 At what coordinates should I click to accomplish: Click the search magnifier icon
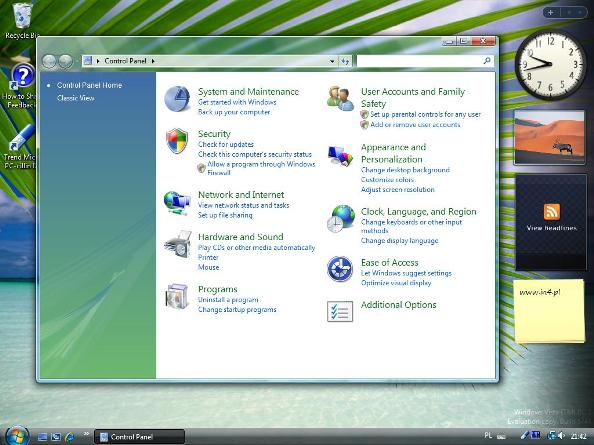[x=487, y=61]
